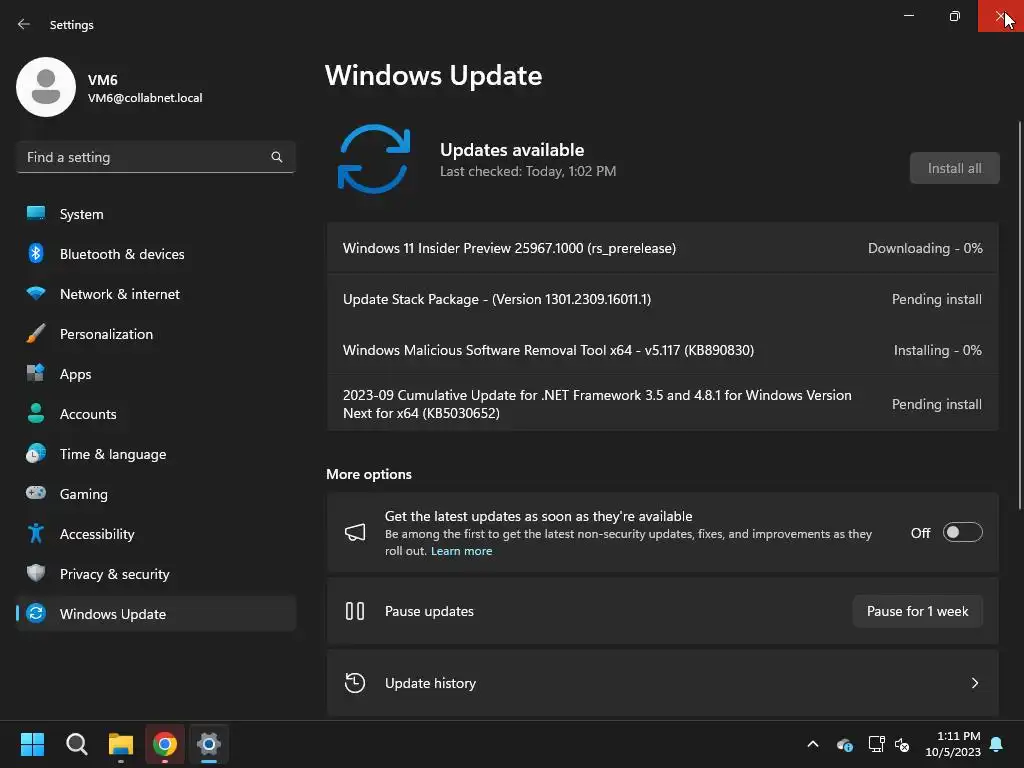Click Windows 11 Insider Preview 25967.1000 row

click(x=663, y=248)
